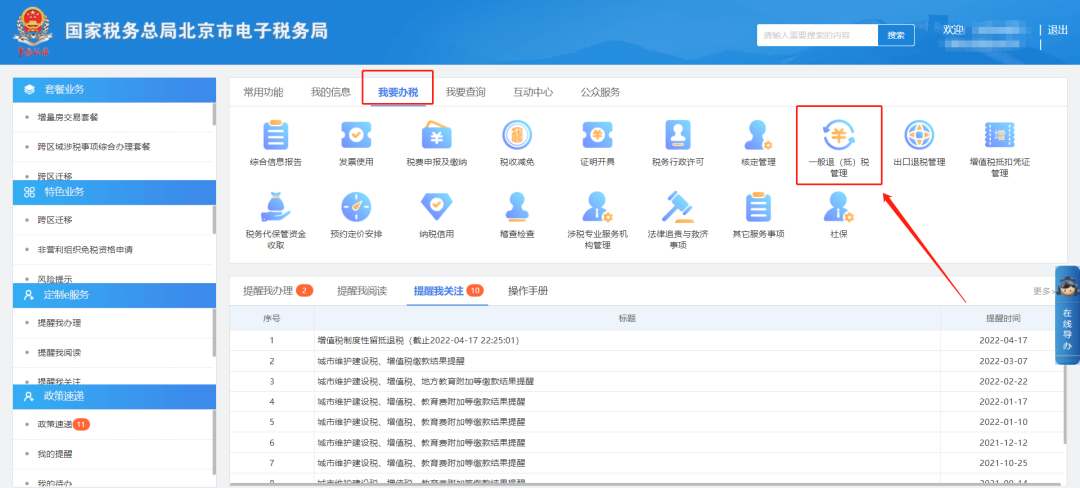Open 税费申报及缴纳 icon
The image size is (1080, 488).
click(x=437, y=135)
